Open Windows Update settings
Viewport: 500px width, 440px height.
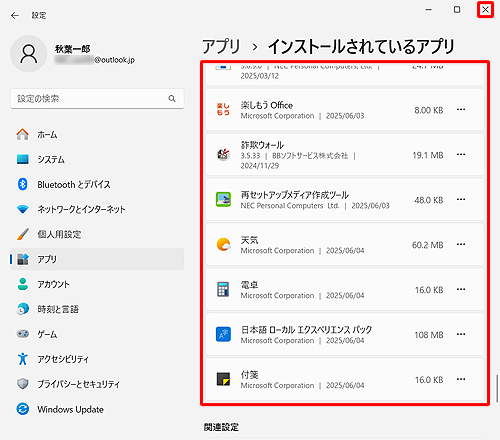click(97, 409)
